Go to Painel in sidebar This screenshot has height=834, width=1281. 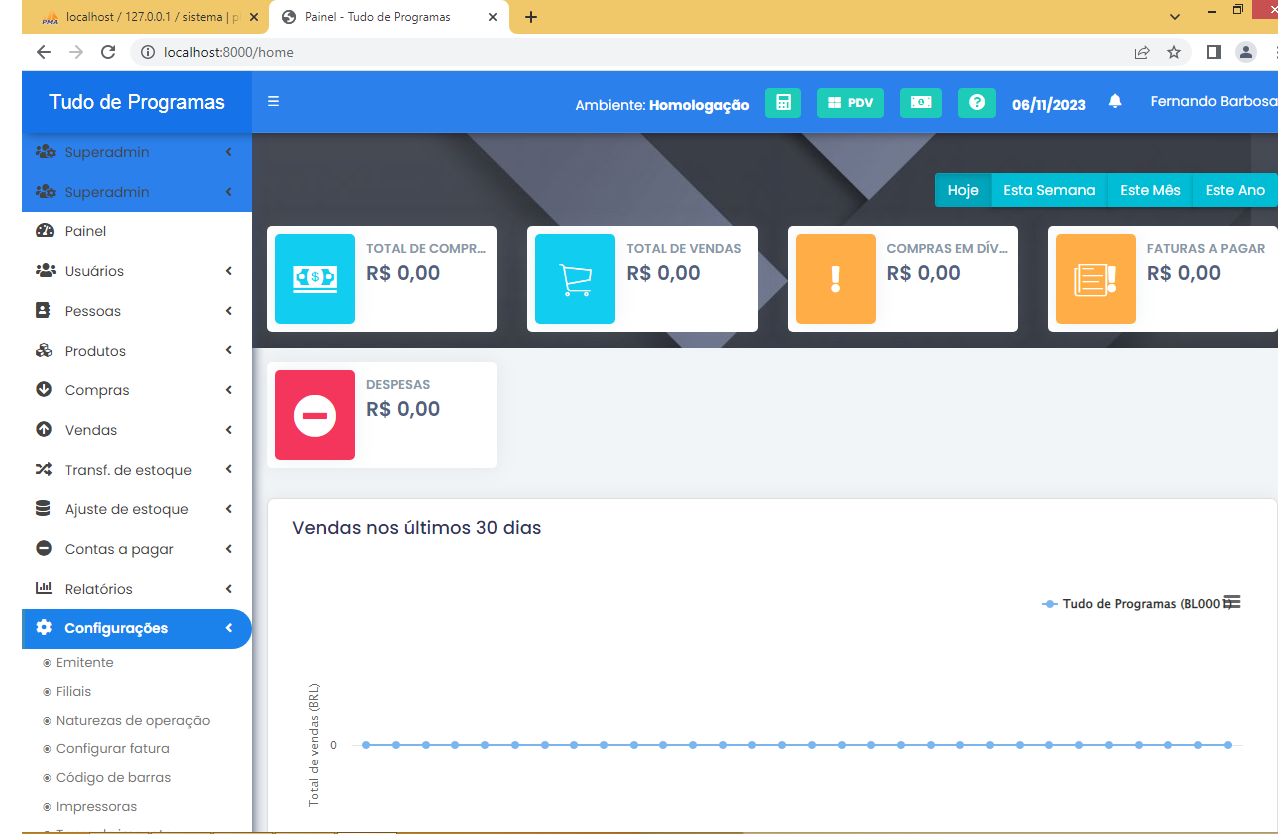[85, 231]
